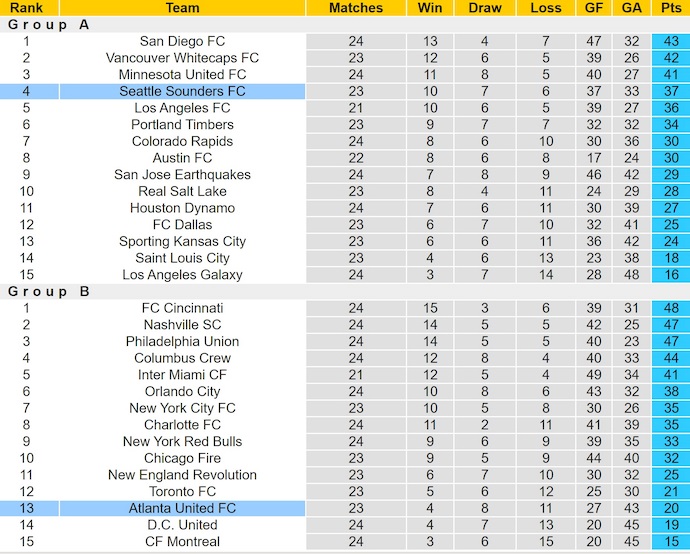Viewport: 690px width, 554px height.
Task: Click the Vancouver Whitecaps FC team name
Action: (x=182, y=58)
